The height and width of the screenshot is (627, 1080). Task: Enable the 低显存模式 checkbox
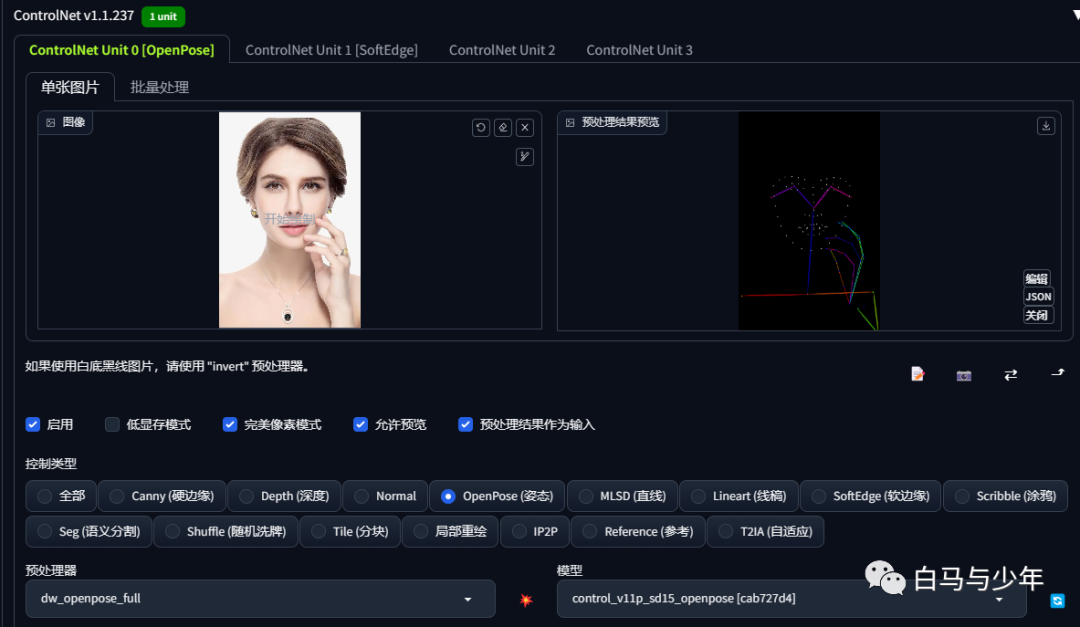pyautogui.click(x=112, y=424)
